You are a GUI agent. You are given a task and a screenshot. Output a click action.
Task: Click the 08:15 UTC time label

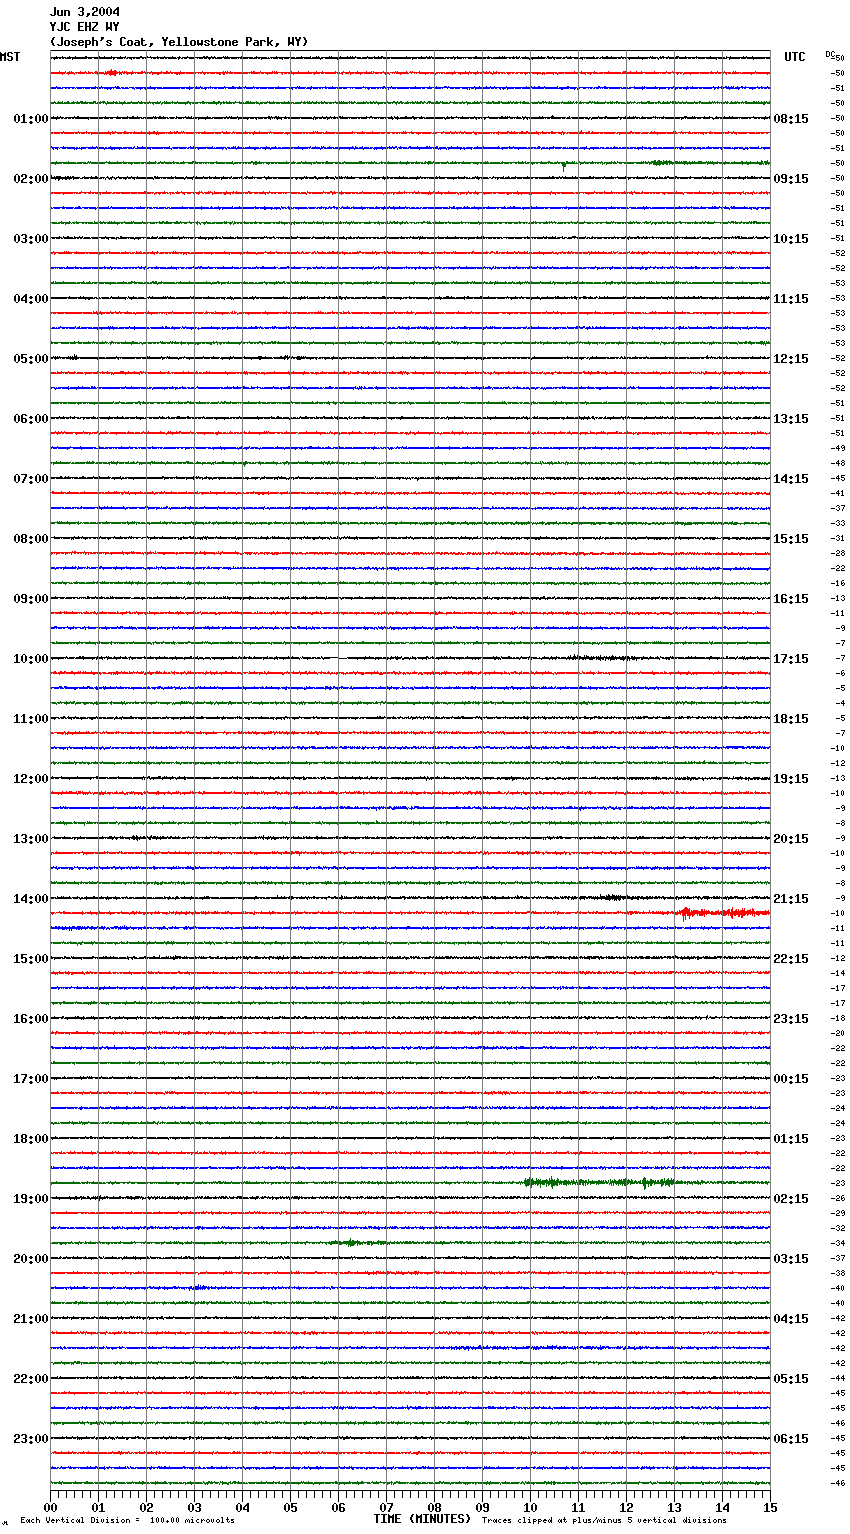click(x=791, y=119)
